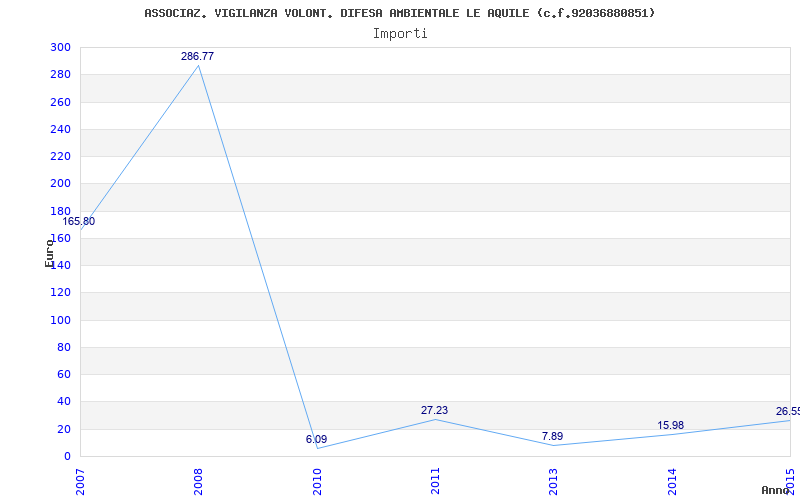
Task: Click the 15.98 data point label
Action: (x=670, y=426)
